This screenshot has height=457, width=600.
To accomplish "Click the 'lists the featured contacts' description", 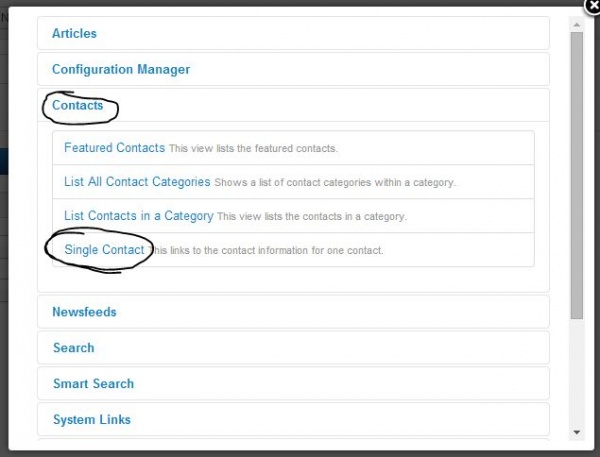I will (x=253, y=149).
